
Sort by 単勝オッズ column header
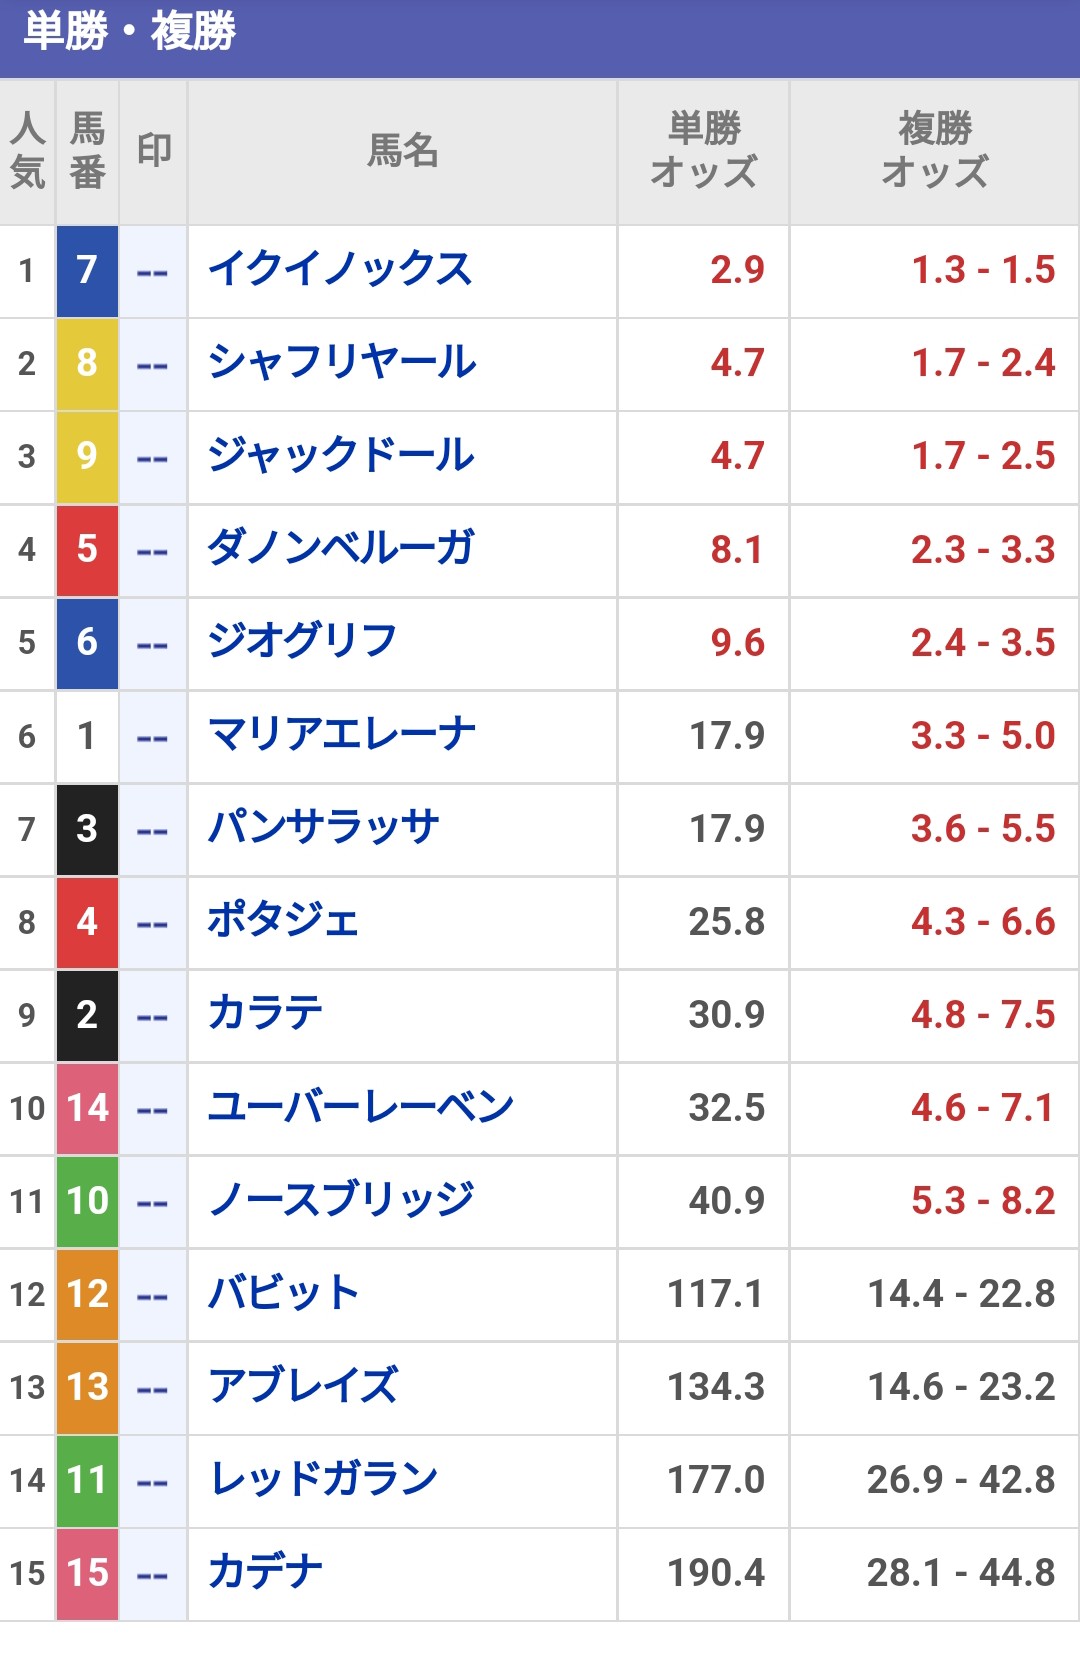[x=704, y=151]
